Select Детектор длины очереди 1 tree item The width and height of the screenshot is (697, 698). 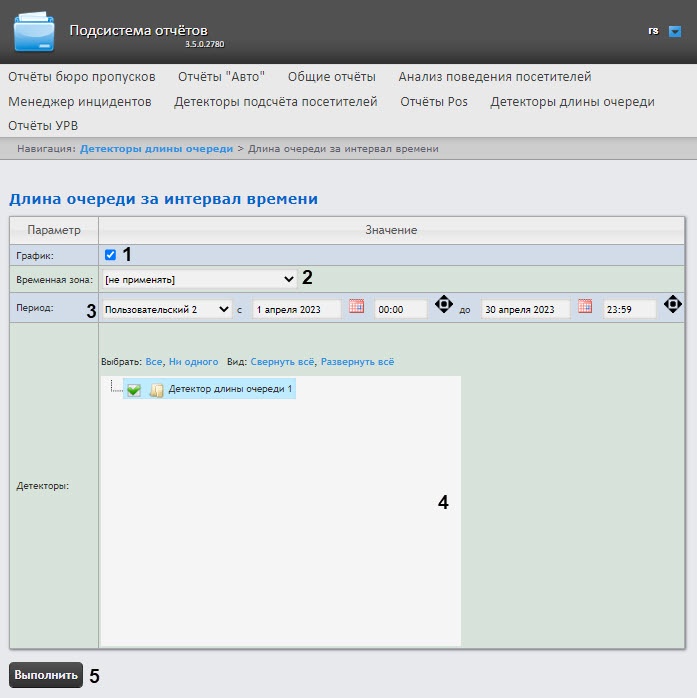(x=230, y=389)
